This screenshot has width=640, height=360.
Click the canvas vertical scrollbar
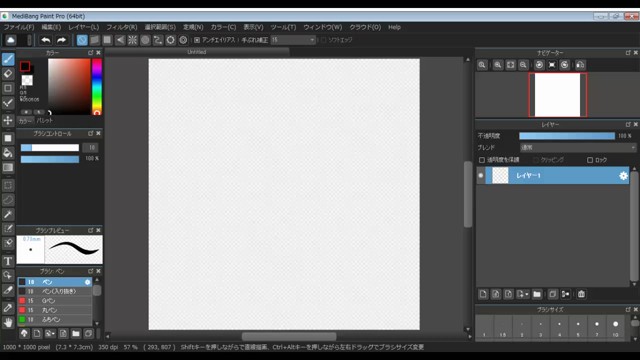click(x=468, y=194)
